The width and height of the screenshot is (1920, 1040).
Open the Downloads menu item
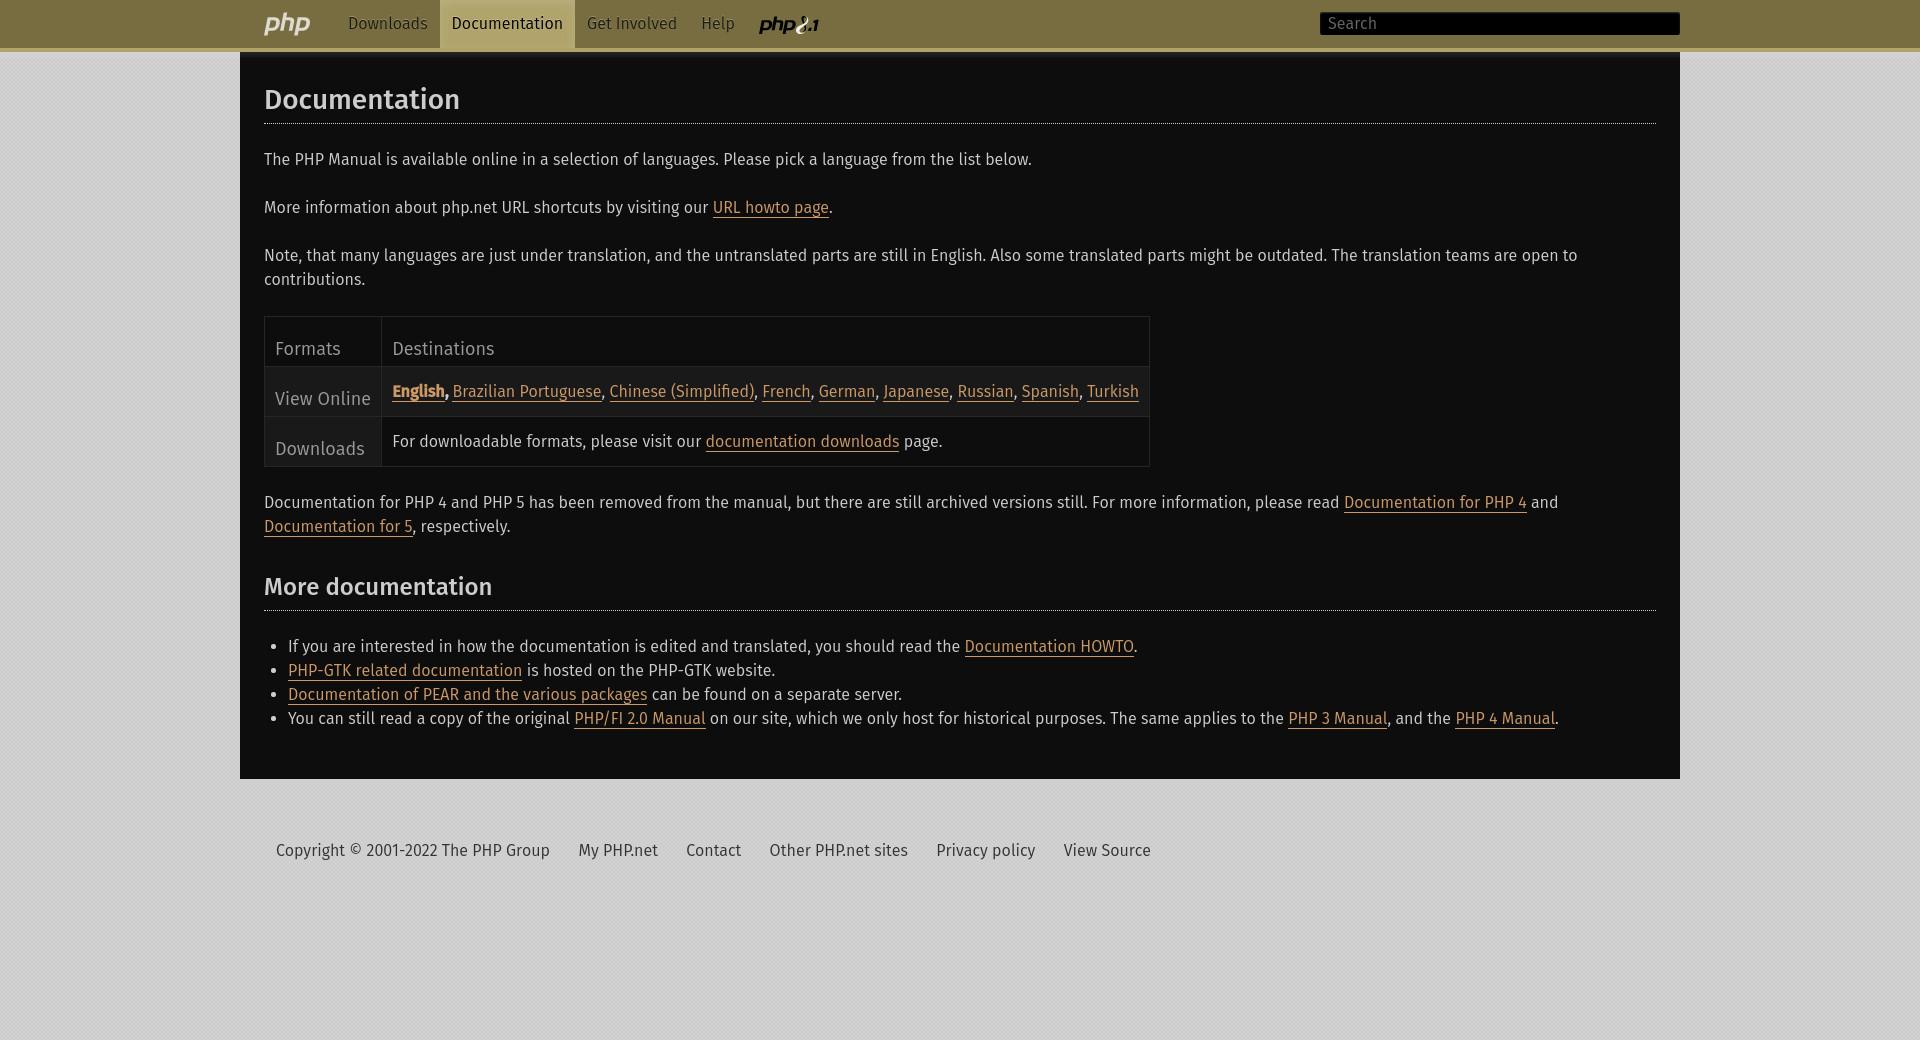point(387,24)
